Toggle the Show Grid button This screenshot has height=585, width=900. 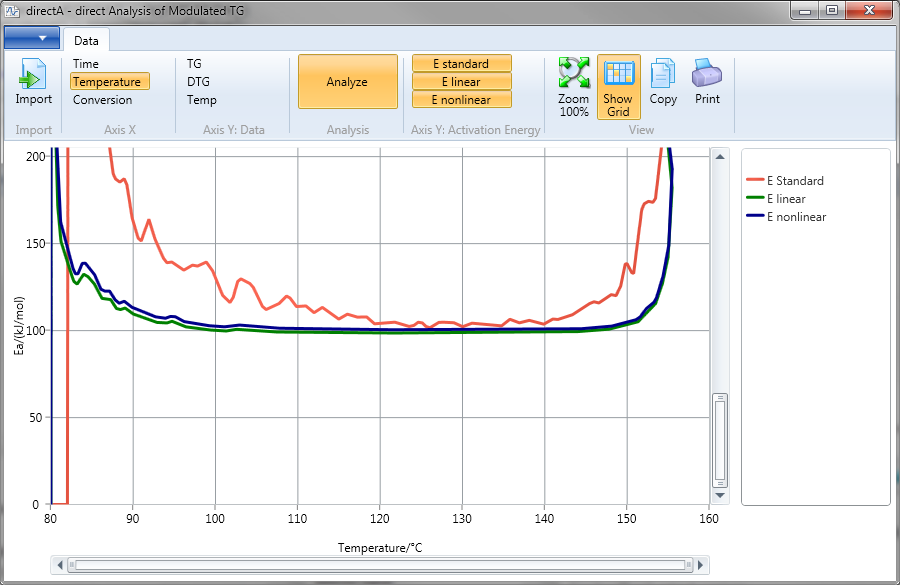[618, 87]
